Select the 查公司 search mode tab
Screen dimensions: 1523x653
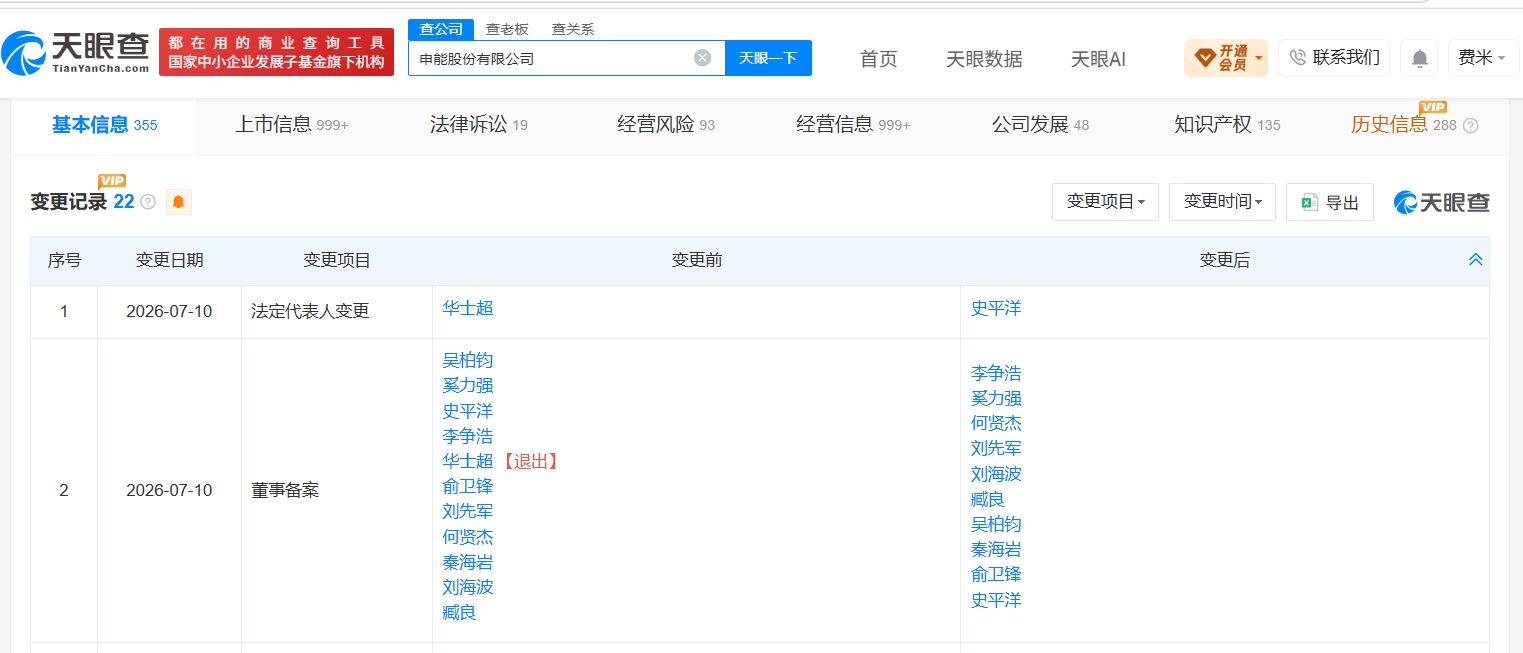tap(441, 29)
